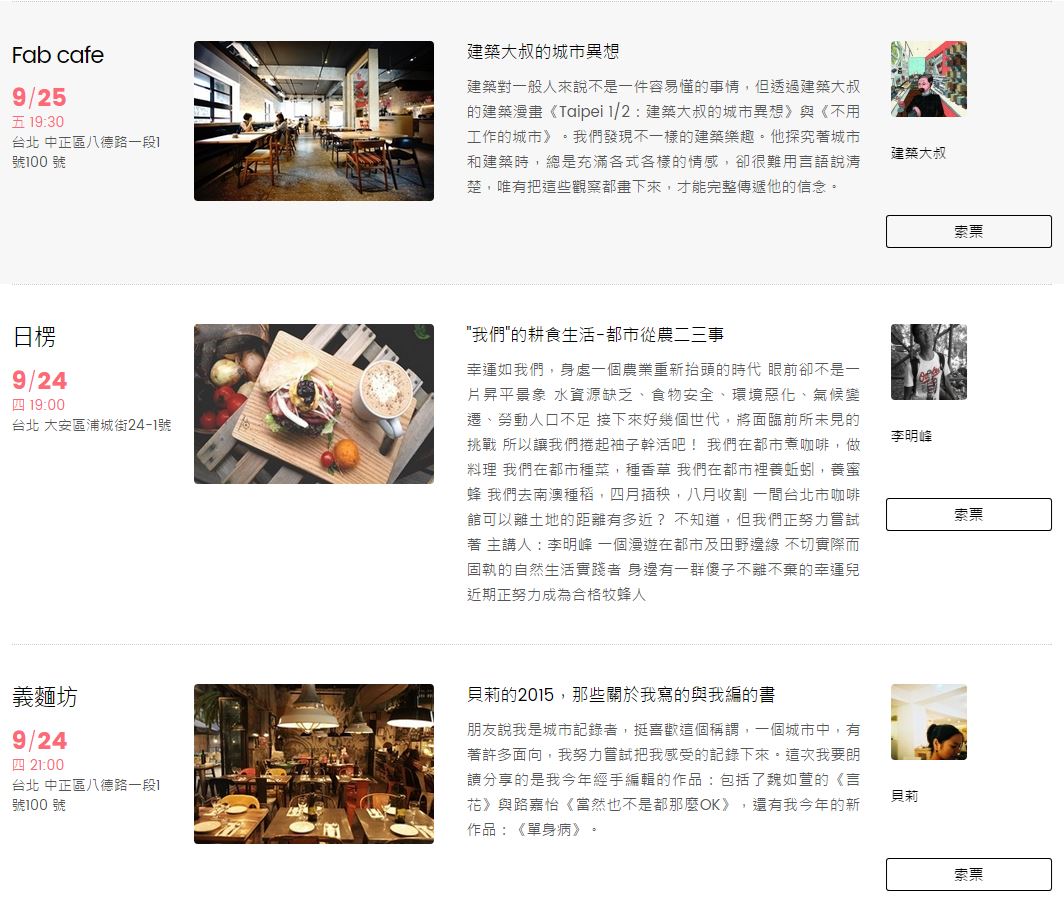Click address 台北 大安區浦城街24-1號

point(92,425)
